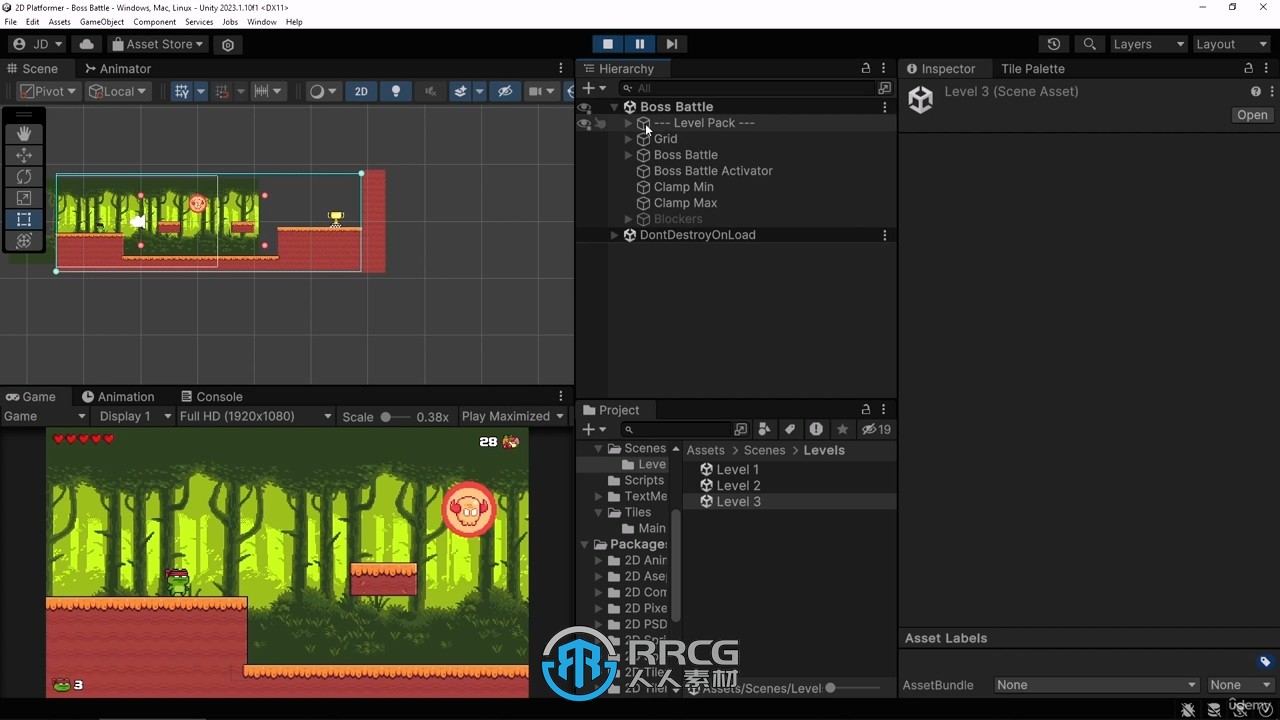Open search icon in Hierarchy search bar
This screenshot has width=1280, height=720.
tap(884, 88)
